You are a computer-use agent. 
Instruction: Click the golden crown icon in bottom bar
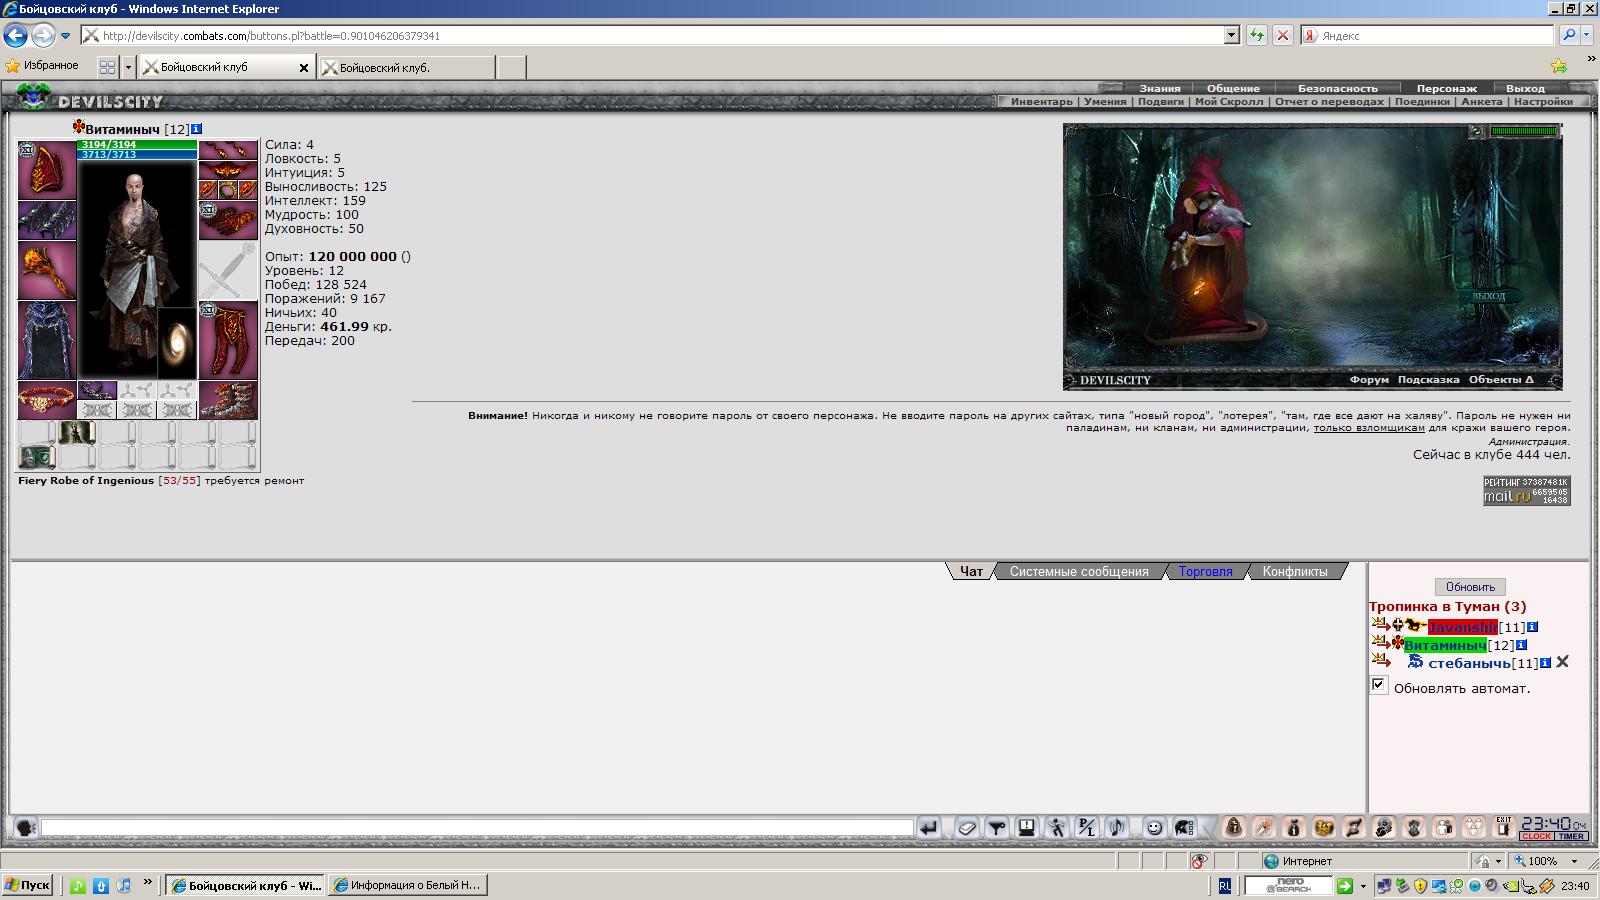pyautogui.click(x=1324, y=827)
